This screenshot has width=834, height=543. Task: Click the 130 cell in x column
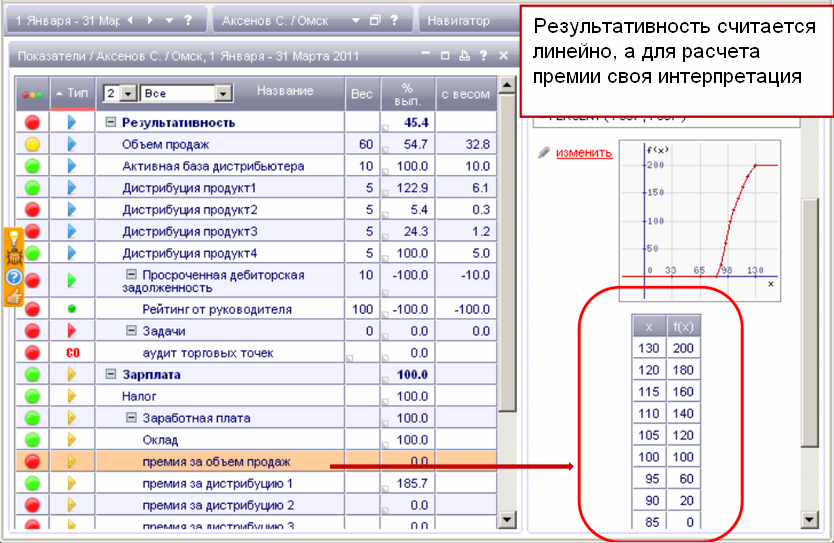point(649,348)
